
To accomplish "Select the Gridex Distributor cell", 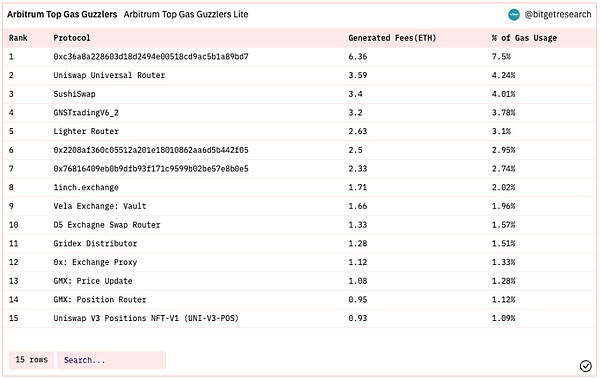I will 95,243.
